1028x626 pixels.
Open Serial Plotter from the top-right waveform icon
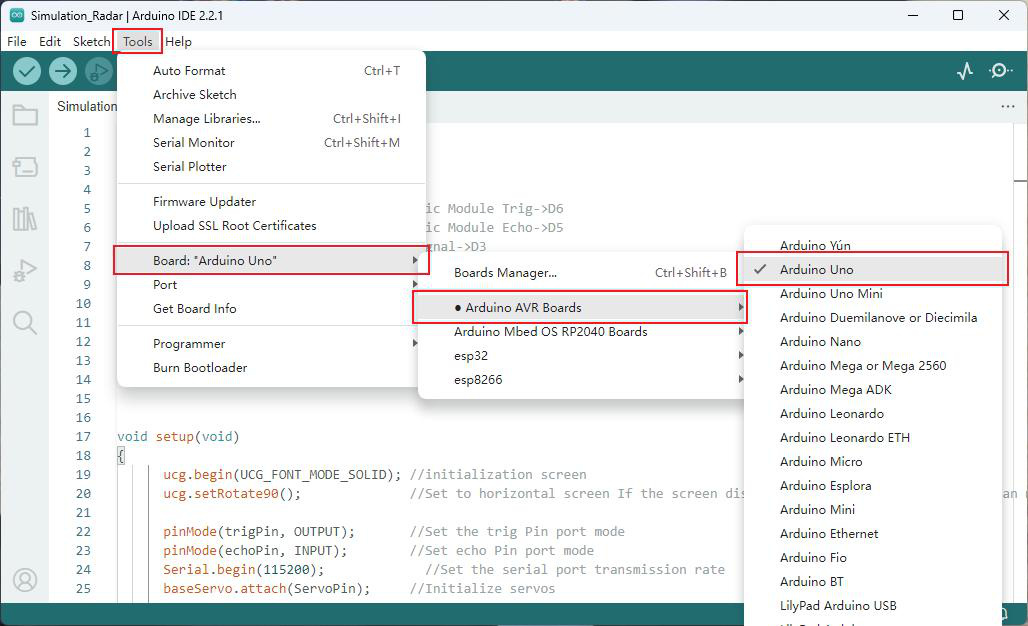(x=964, y=71)
